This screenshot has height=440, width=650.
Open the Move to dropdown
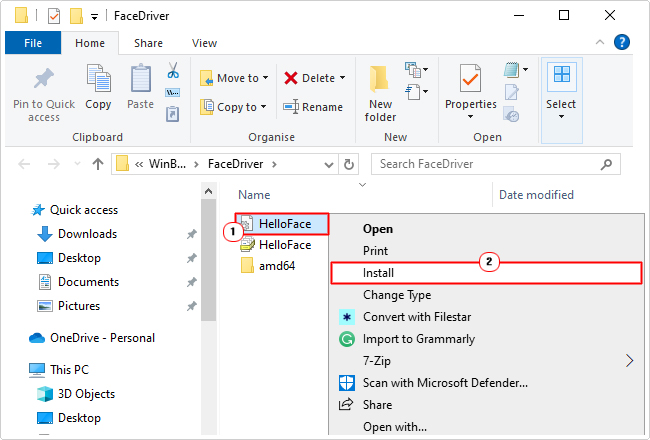tap(234, 78)
